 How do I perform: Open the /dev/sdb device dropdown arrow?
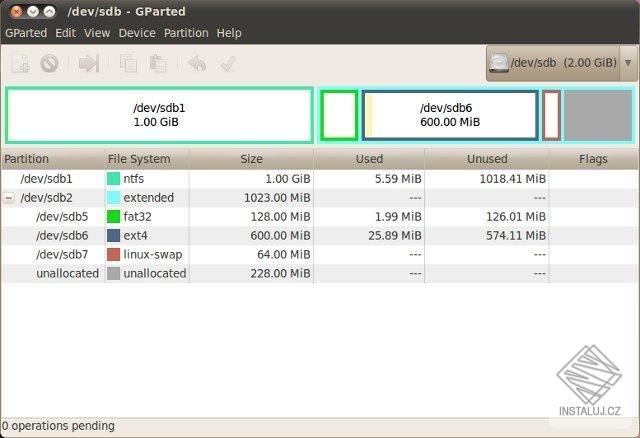click(628, 63)
